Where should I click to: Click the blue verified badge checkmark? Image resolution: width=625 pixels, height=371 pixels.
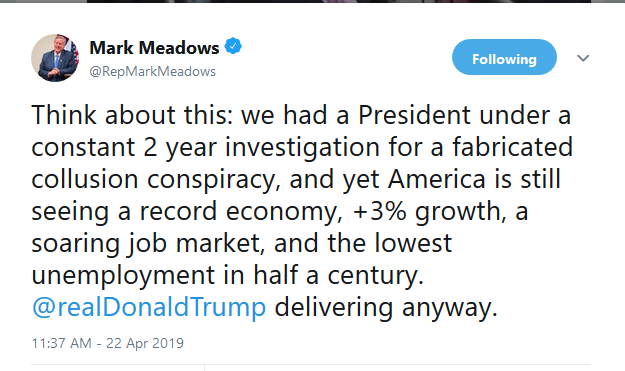coord(233,46)
